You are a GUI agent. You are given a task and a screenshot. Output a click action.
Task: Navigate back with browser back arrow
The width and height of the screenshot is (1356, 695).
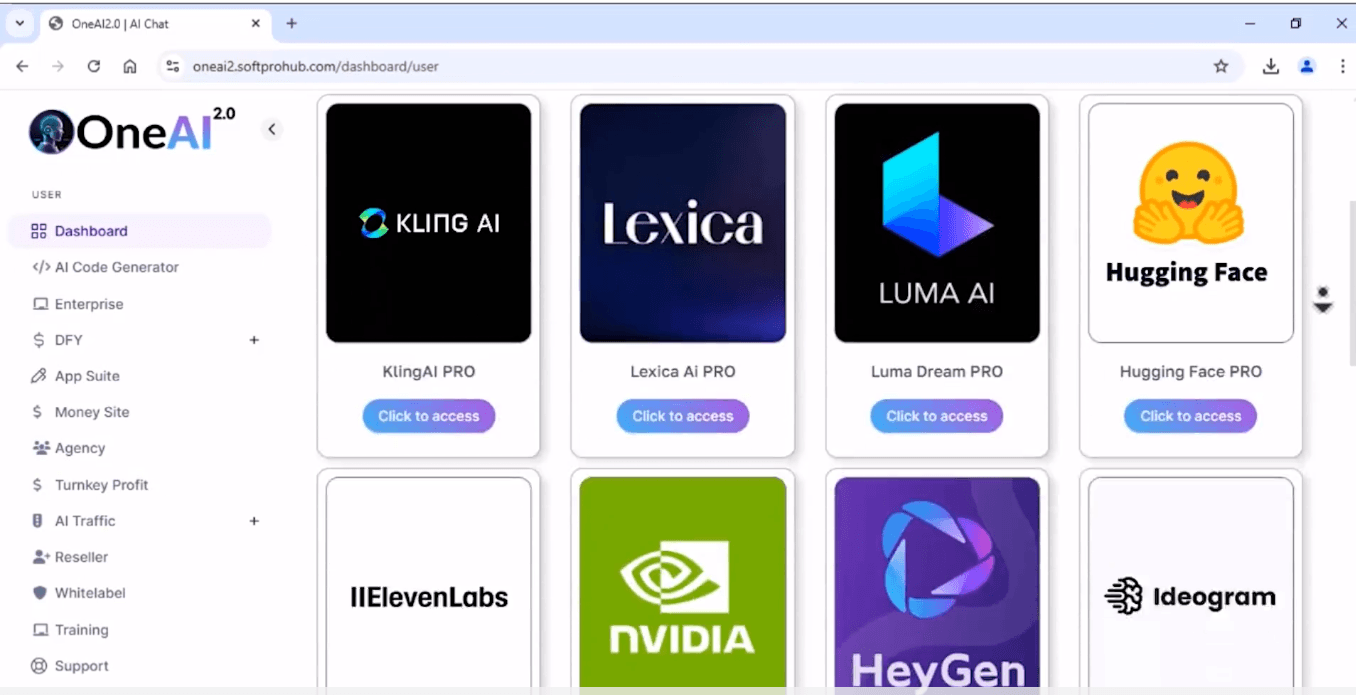click(22, 66)
